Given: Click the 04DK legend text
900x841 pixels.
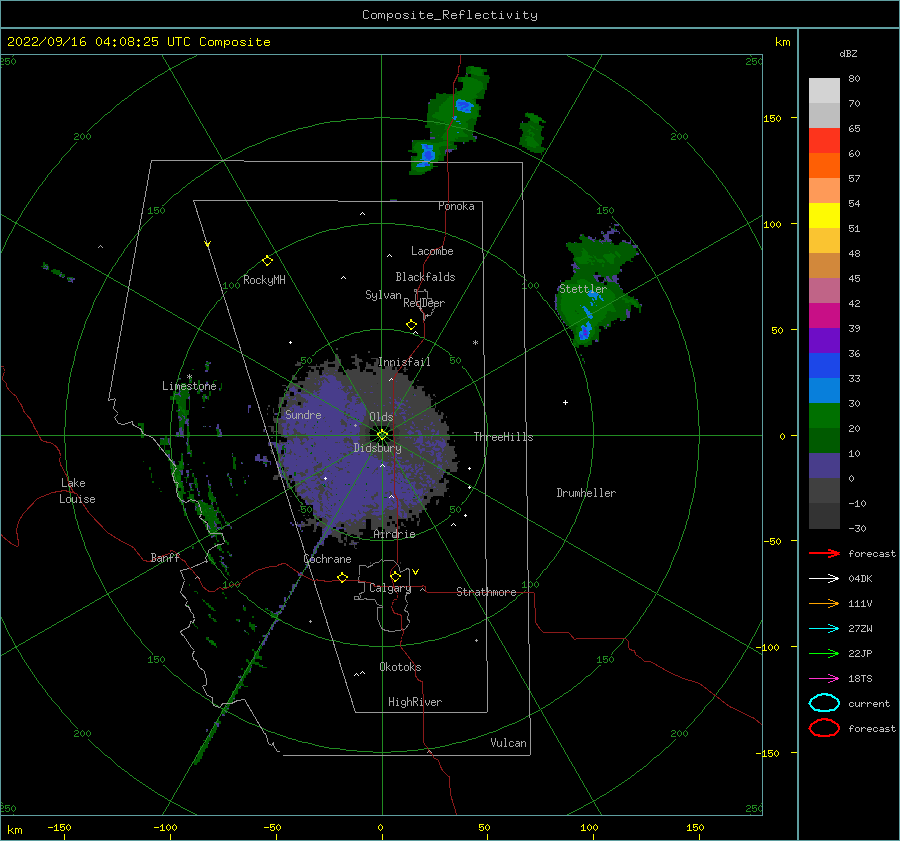Looking at the screenshot, I should [860, 579].
